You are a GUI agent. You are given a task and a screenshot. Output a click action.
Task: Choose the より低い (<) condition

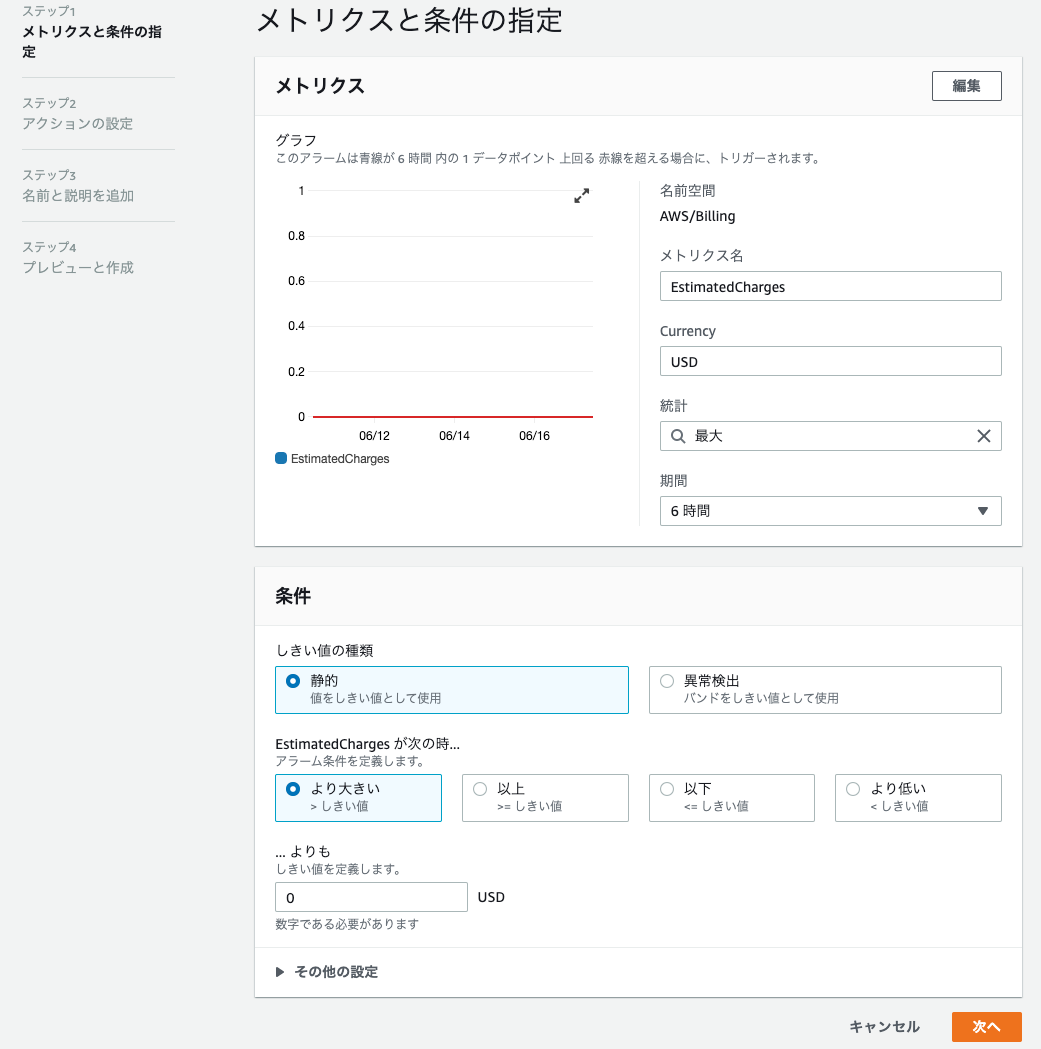tap(918, 797)
